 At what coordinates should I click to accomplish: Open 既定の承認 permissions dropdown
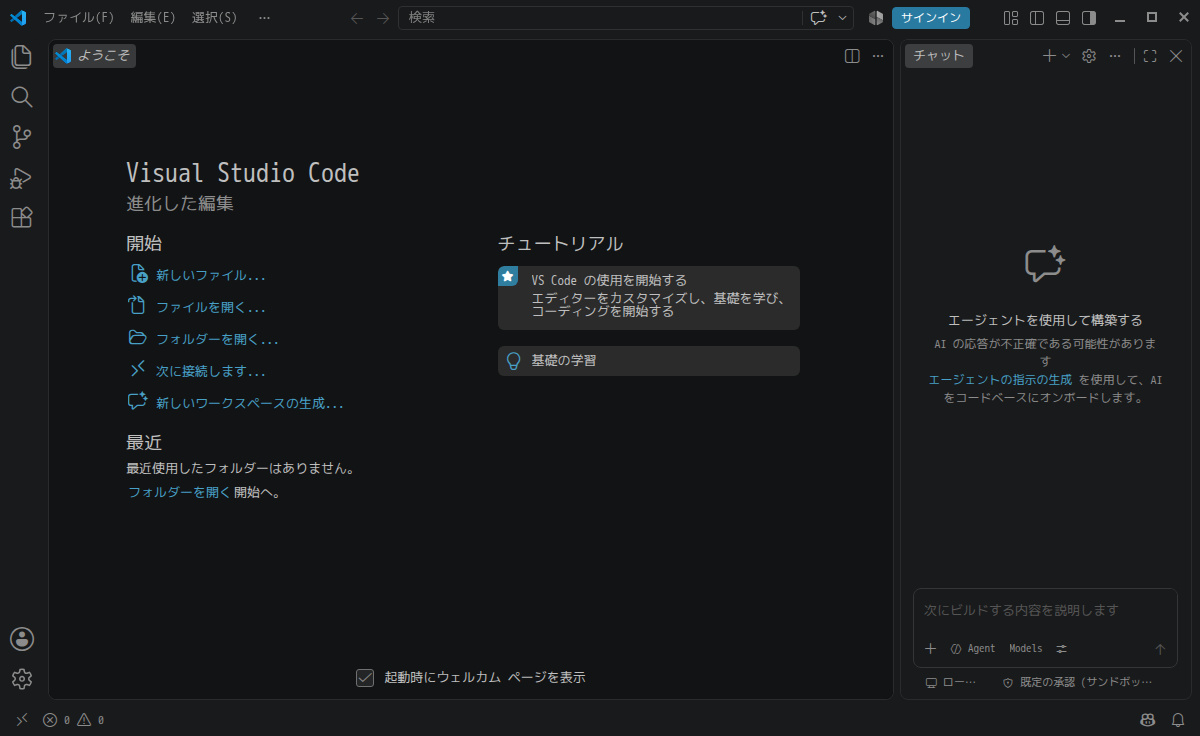tap(1078, 682)
